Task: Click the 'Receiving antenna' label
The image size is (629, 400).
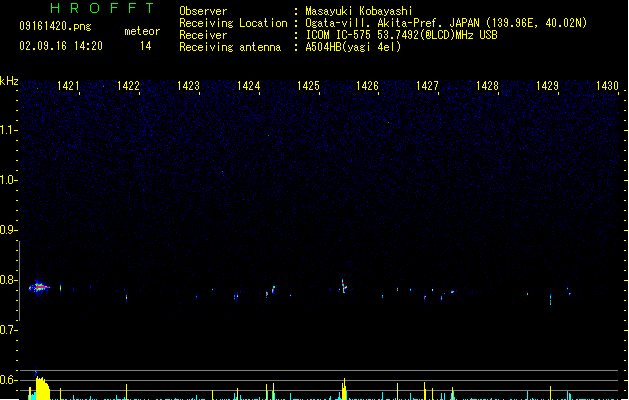Action: coord(230,47)
